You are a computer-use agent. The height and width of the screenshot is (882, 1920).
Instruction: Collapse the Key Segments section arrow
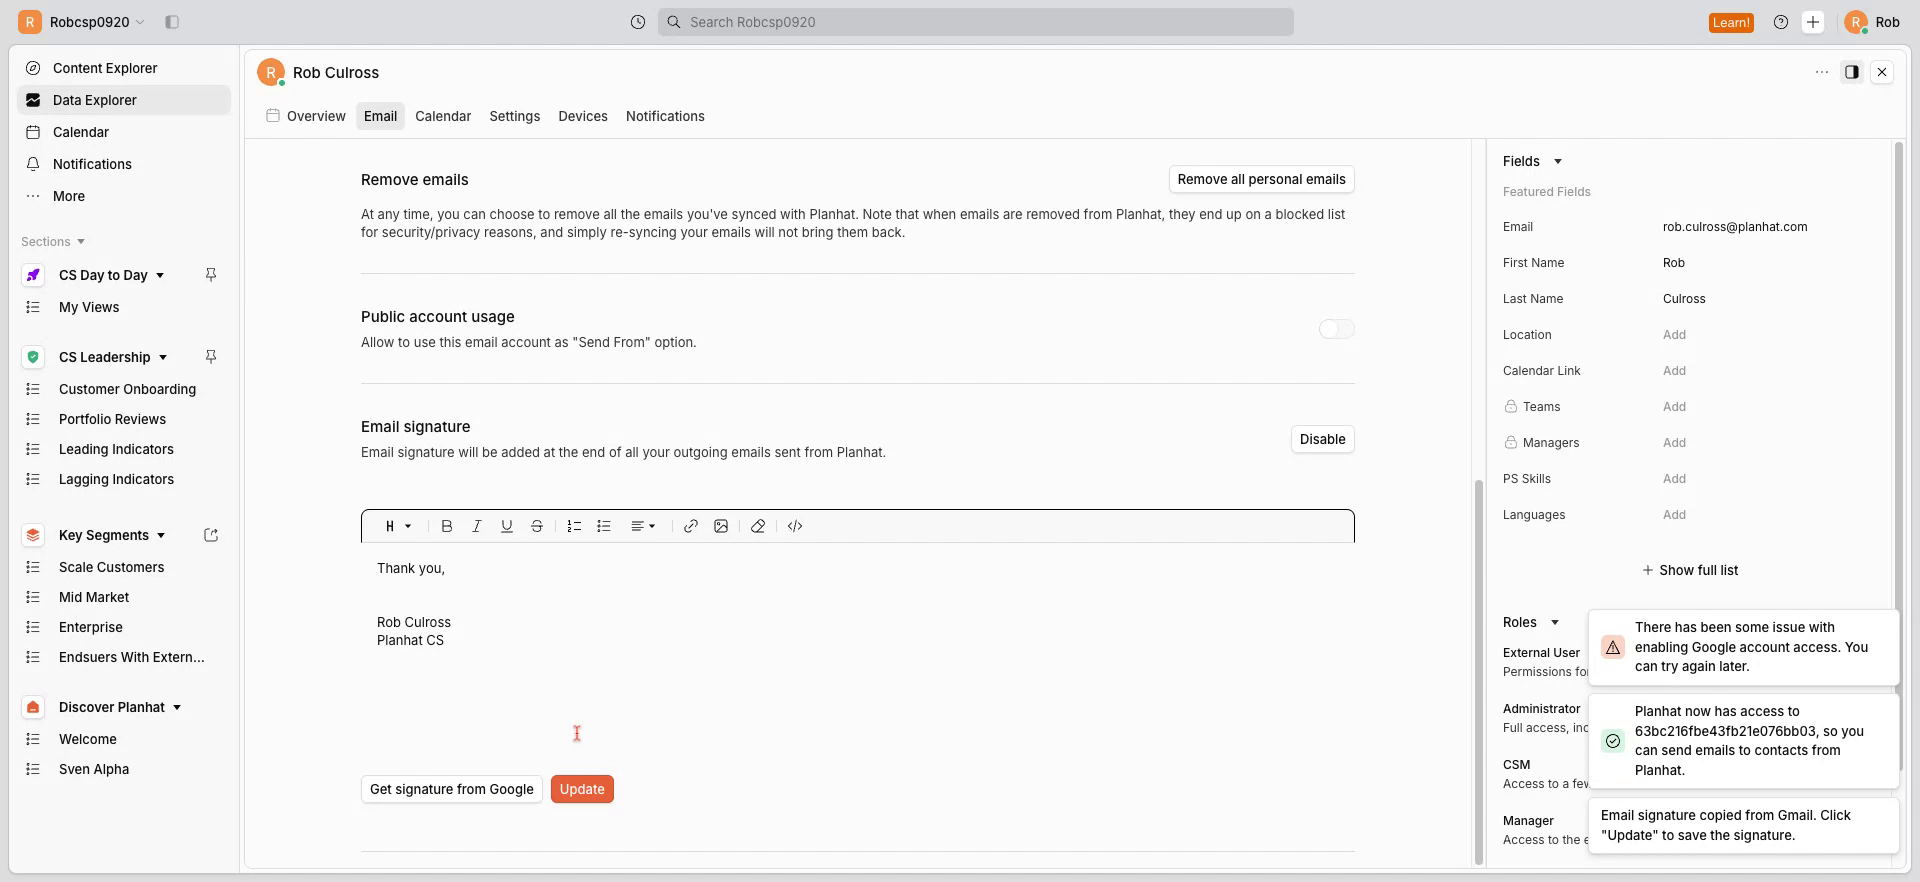pyautogui.click(x=161, y=536)
